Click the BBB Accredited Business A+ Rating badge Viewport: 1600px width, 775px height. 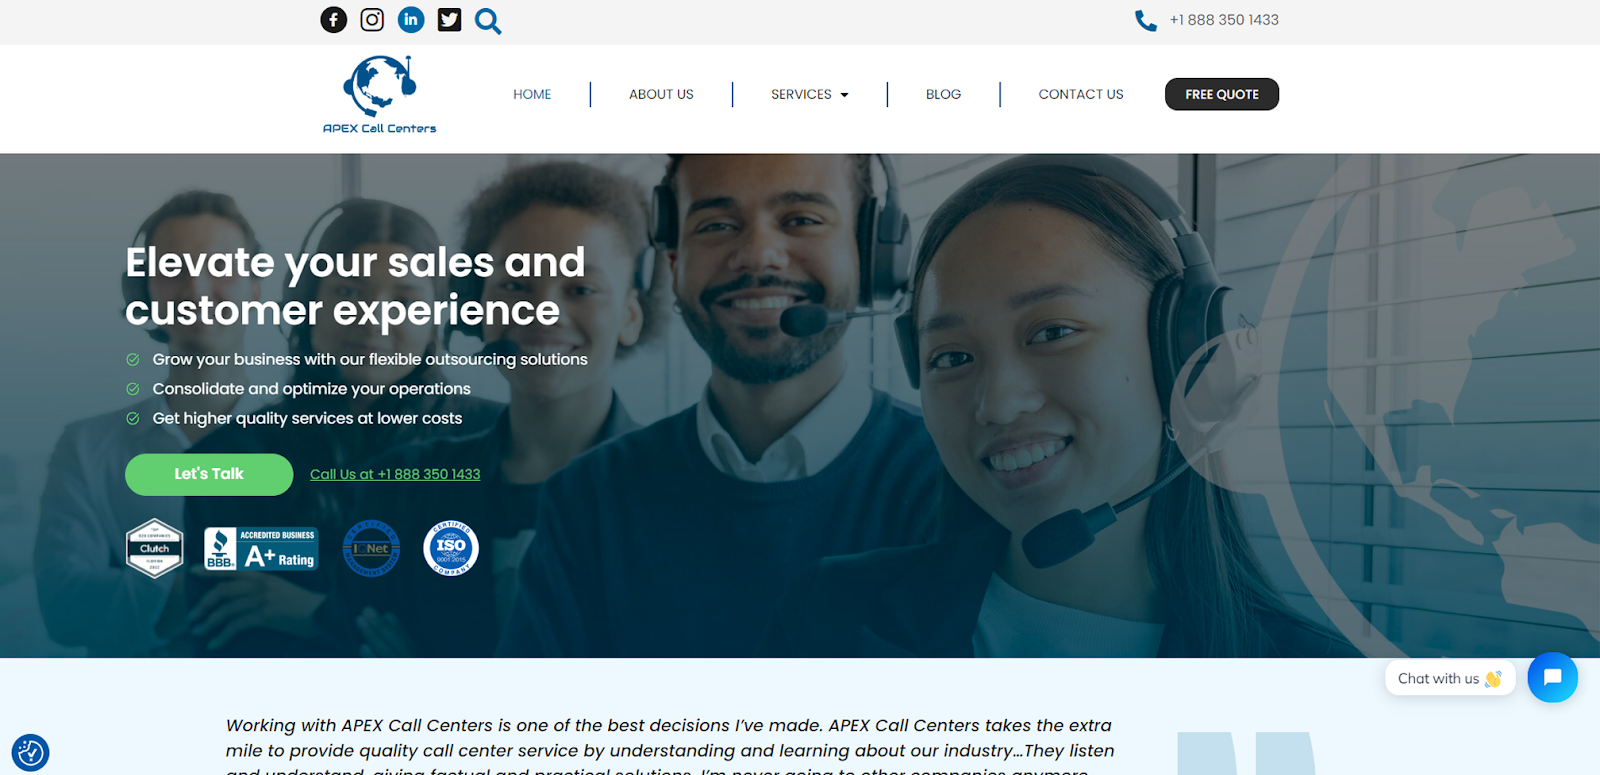point(261,548)
